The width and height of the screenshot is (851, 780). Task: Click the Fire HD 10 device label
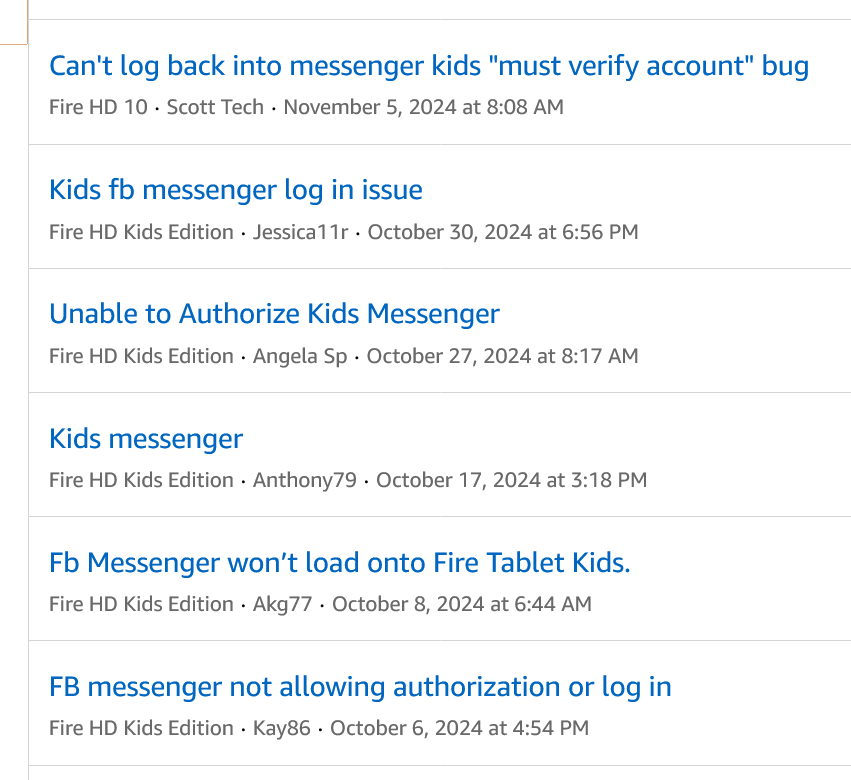(98, 106)
